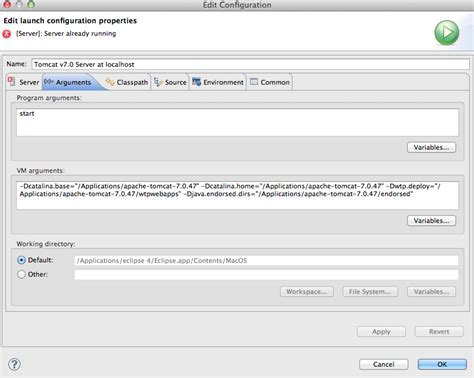Click the Default working directory path field
The height and width of the screenshot is (378, 474).
266,260
